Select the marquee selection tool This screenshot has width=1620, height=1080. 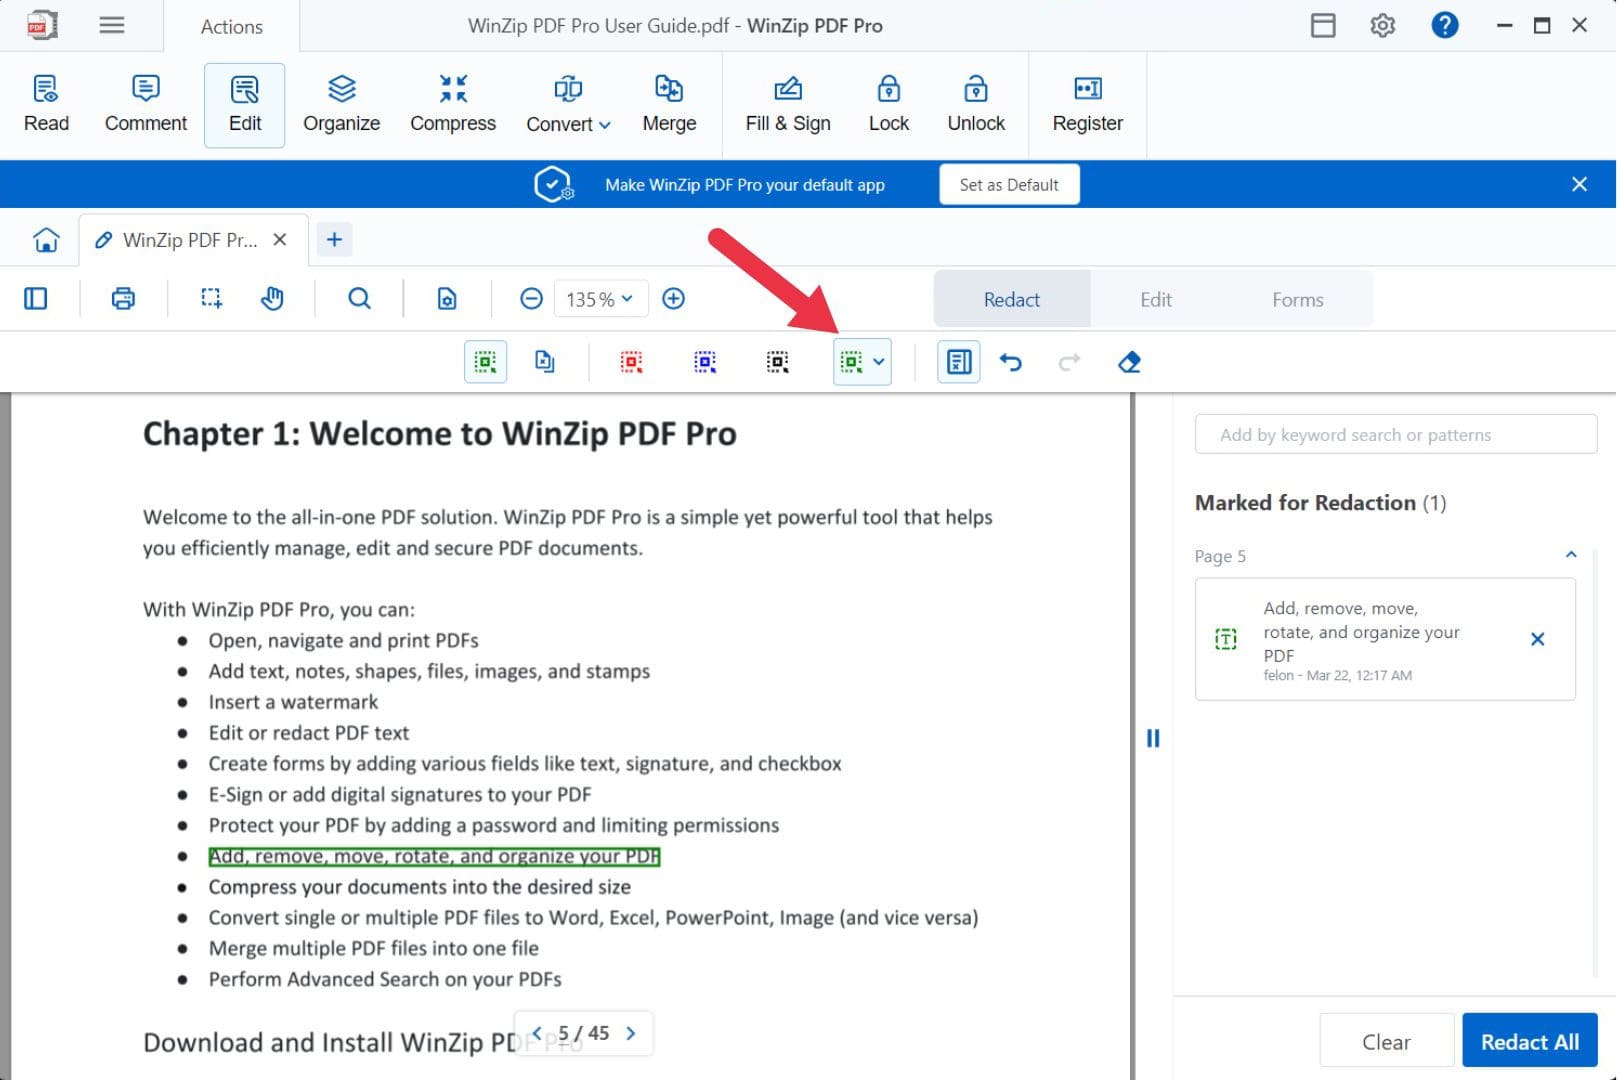[211, 299]
